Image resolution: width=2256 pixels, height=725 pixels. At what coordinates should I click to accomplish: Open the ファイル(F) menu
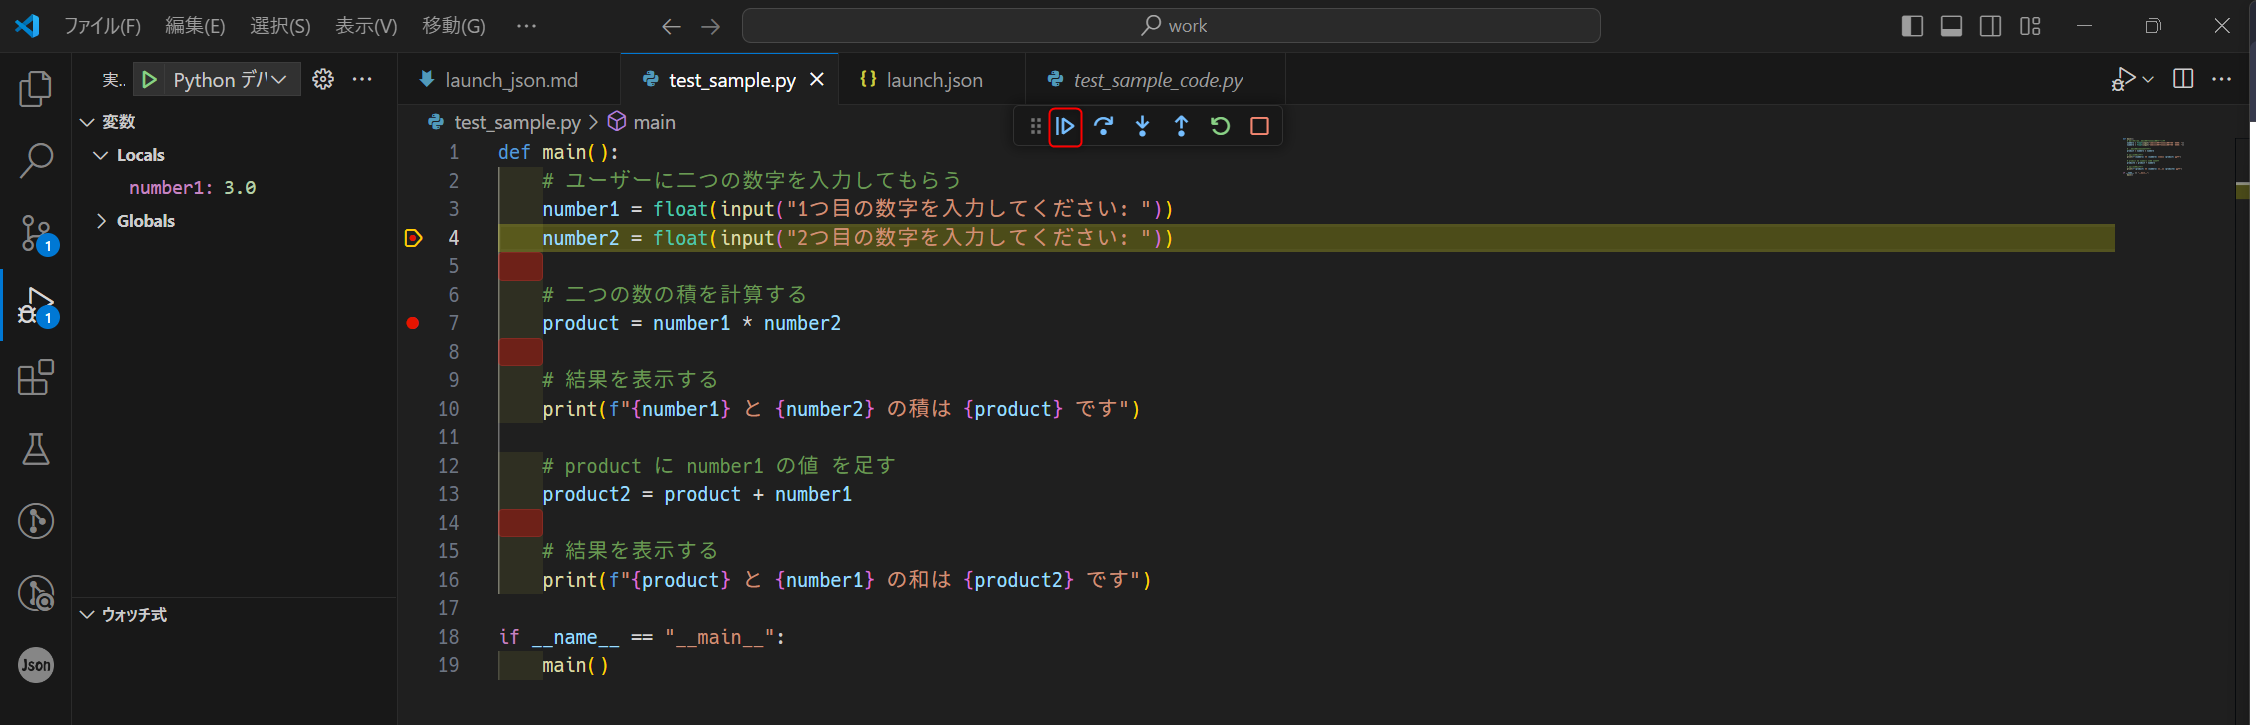(x=102, y=26)
